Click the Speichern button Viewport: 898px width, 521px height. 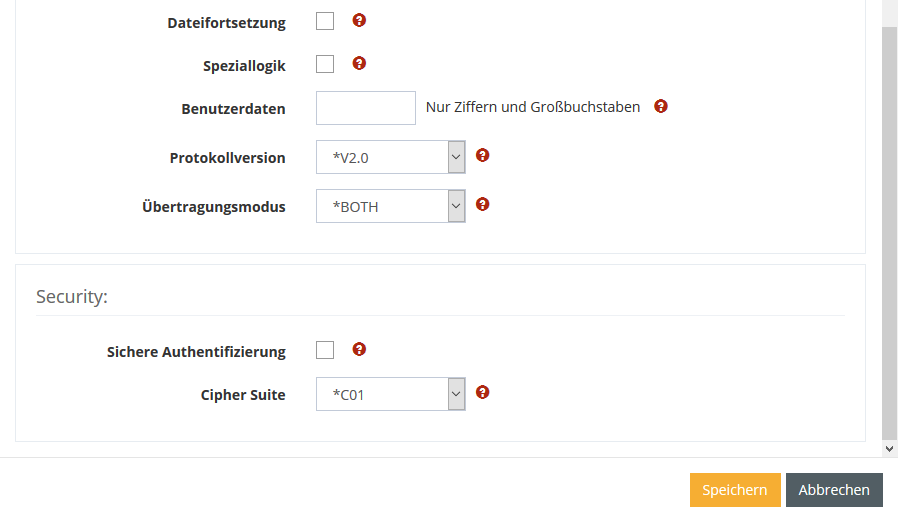pos(735,490)
